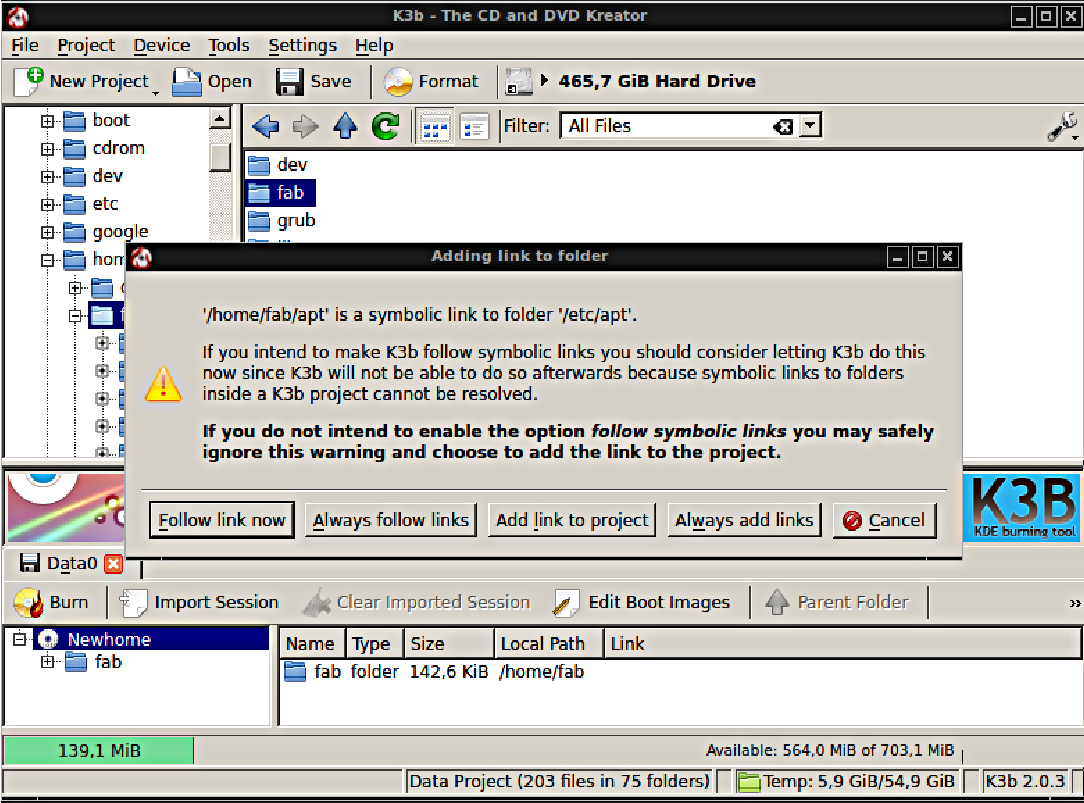Click the 139,1 MiB disc fill bar
1084x803 pixels.
(99, 751)
